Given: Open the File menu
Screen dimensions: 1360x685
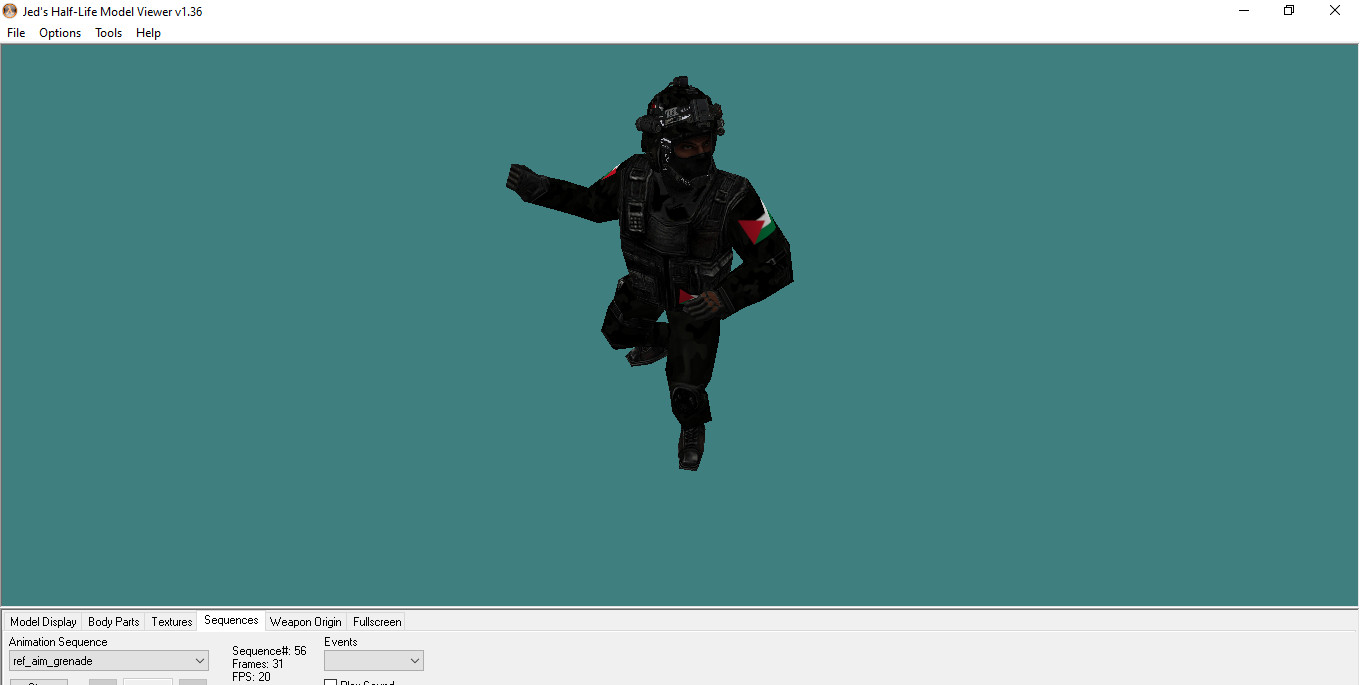Looking at the screenshot, I should coord(15,32).
